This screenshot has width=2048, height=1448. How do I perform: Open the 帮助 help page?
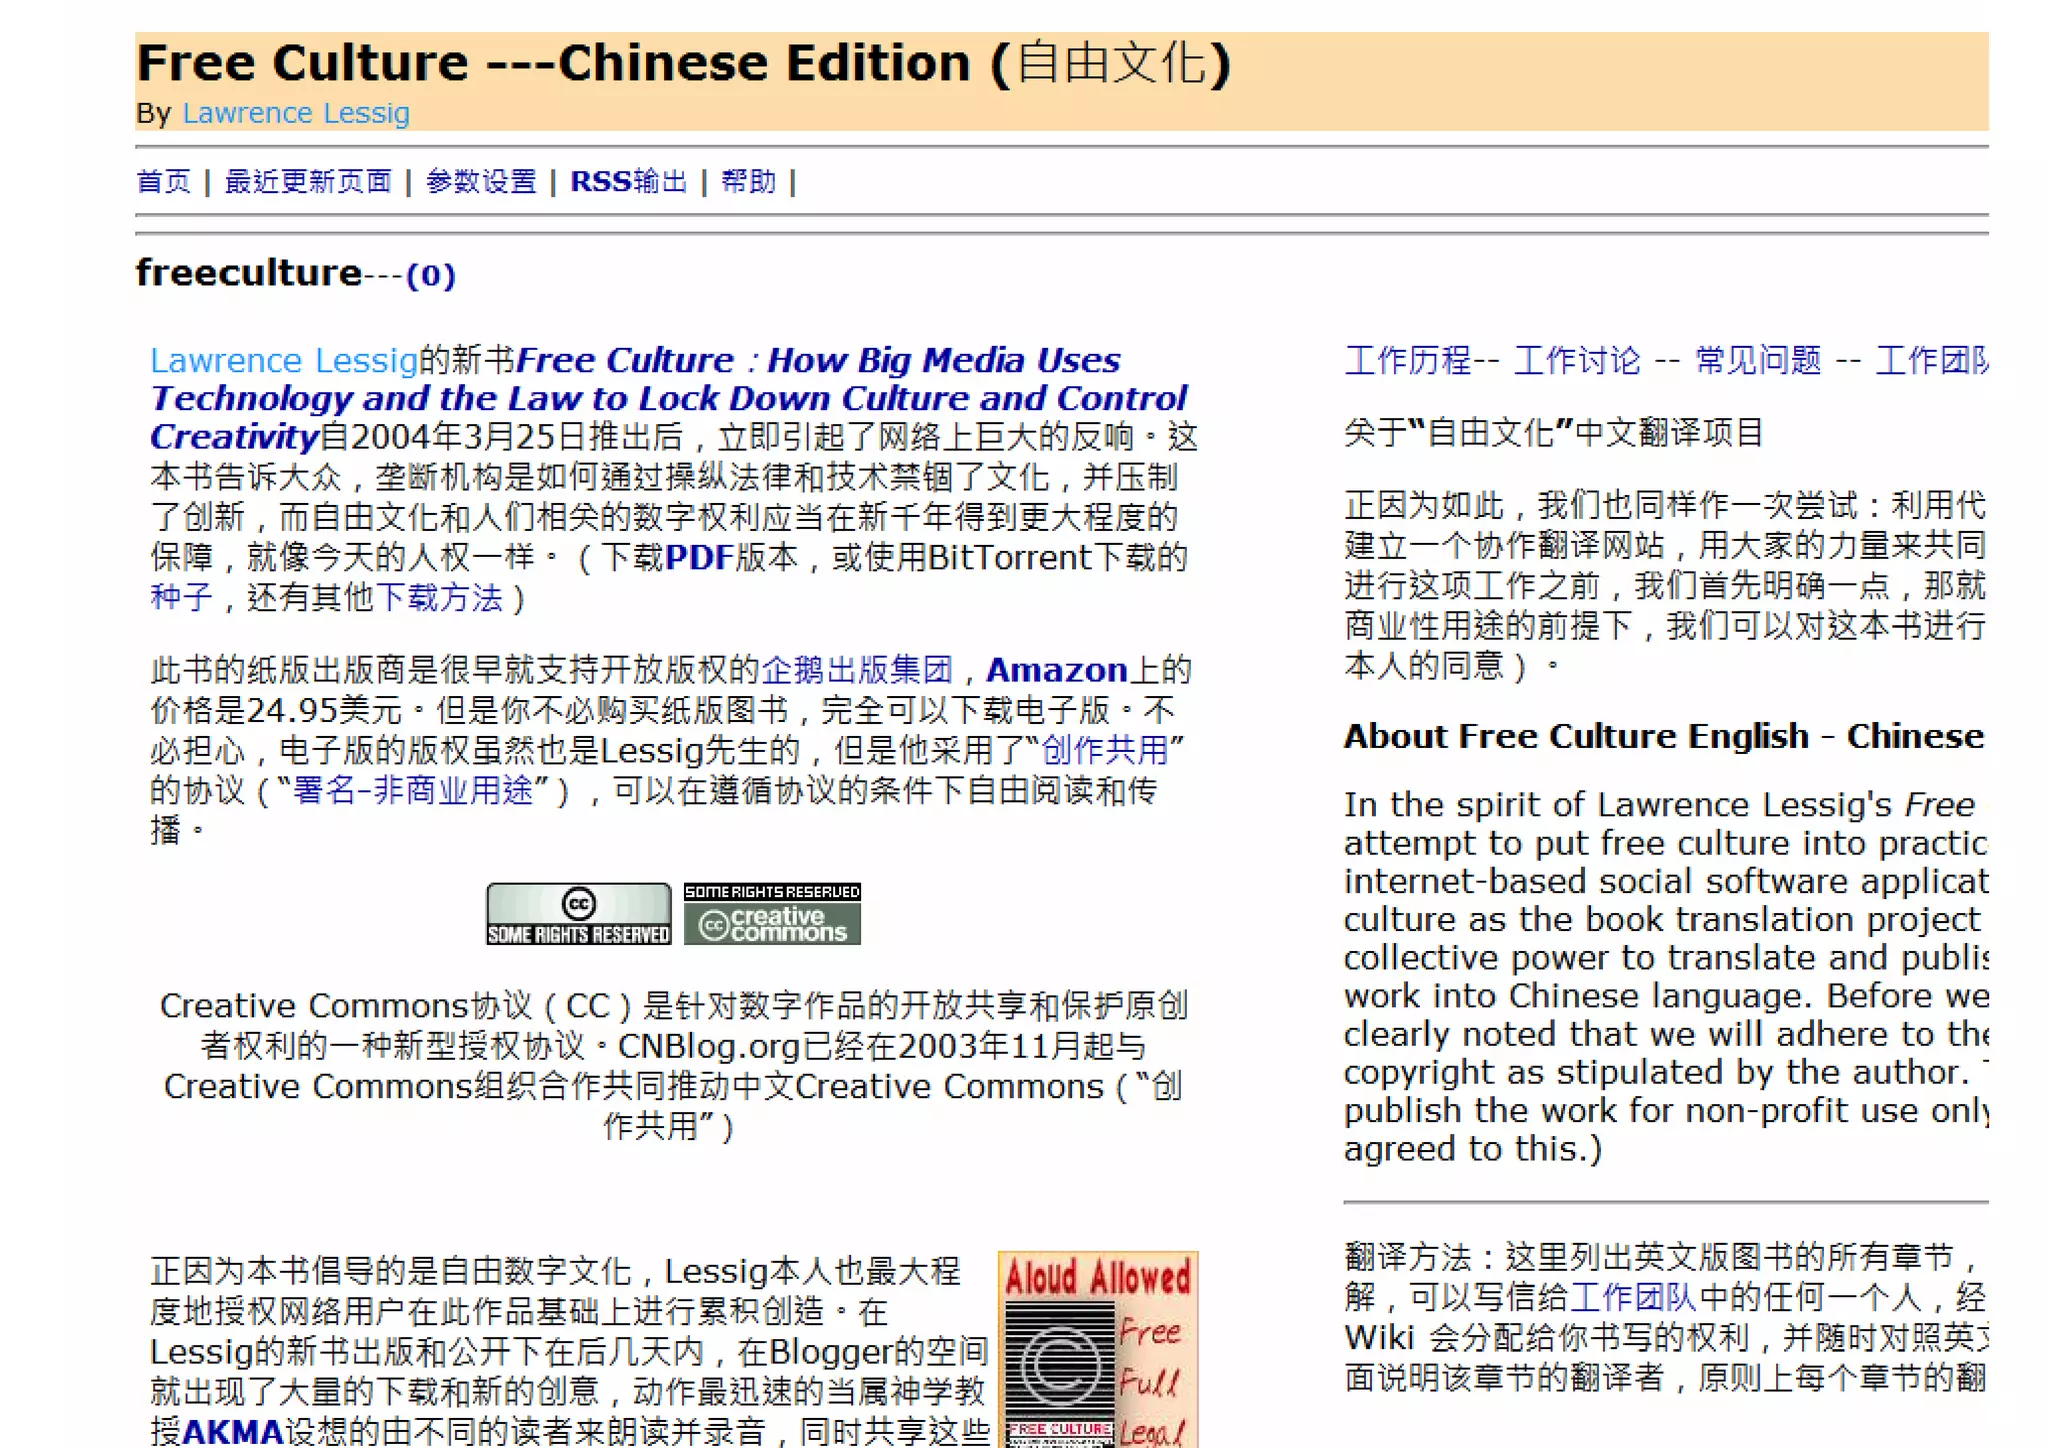coord(748,182)
